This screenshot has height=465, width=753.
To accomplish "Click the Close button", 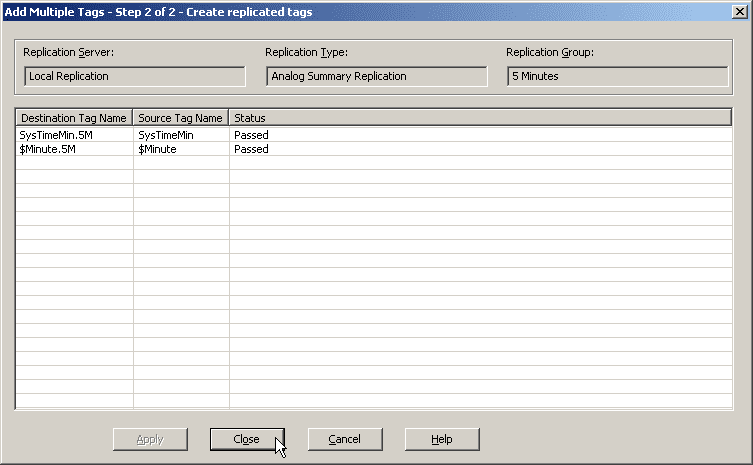I will tap(247, 439).
